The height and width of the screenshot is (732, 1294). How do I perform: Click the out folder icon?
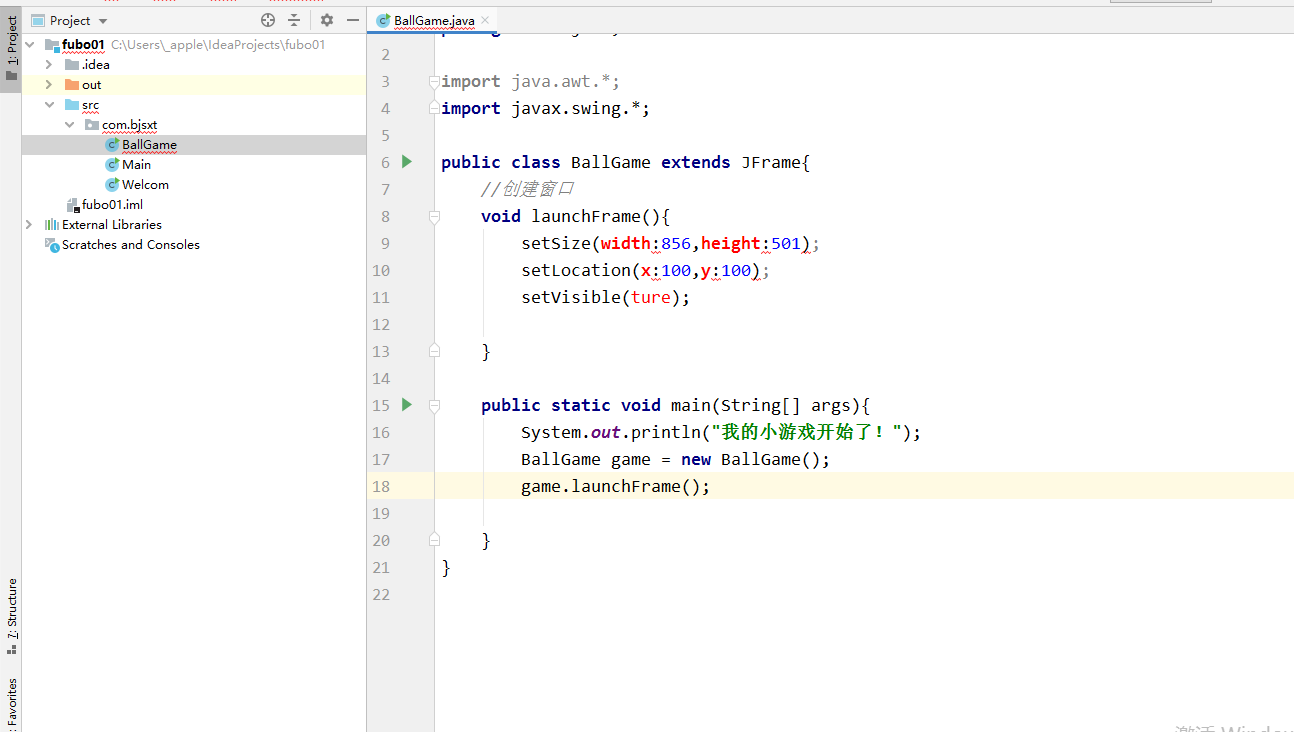(x=72, y=85)
